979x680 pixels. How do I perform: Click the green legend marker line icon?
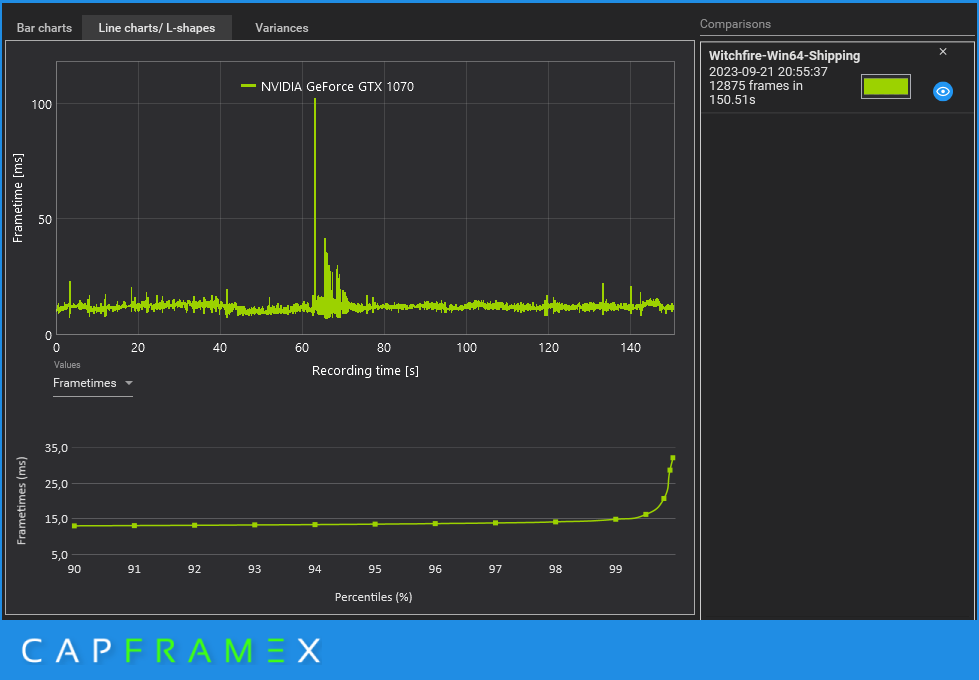pyautogui.click(x=248, y=86)
